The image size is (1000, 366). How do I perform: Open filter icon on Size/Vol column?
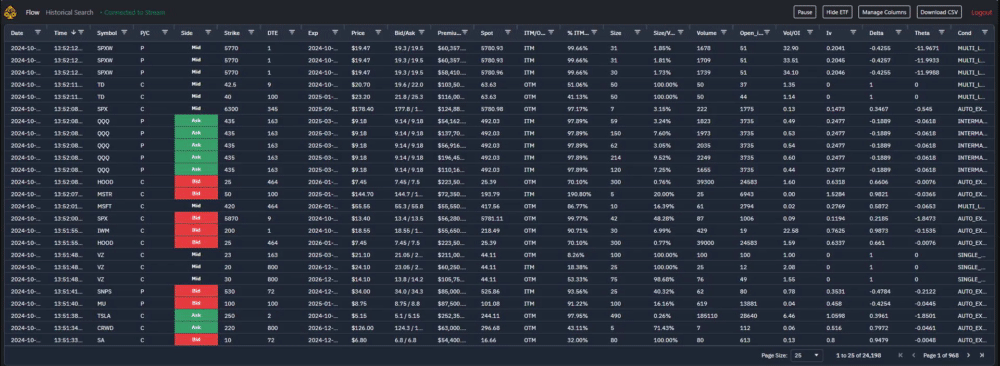(x=679, y=32)
